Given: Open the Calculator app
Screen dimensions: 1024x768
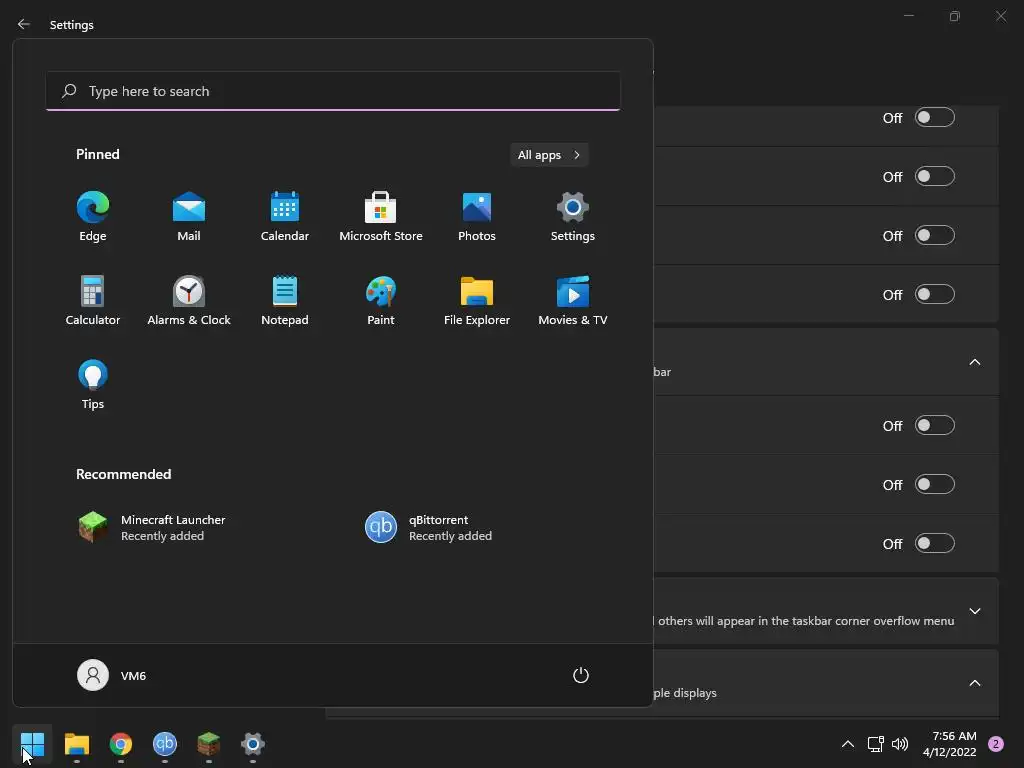Looking at the screenshot, I should pyautogui.click(x=93, y=301).
